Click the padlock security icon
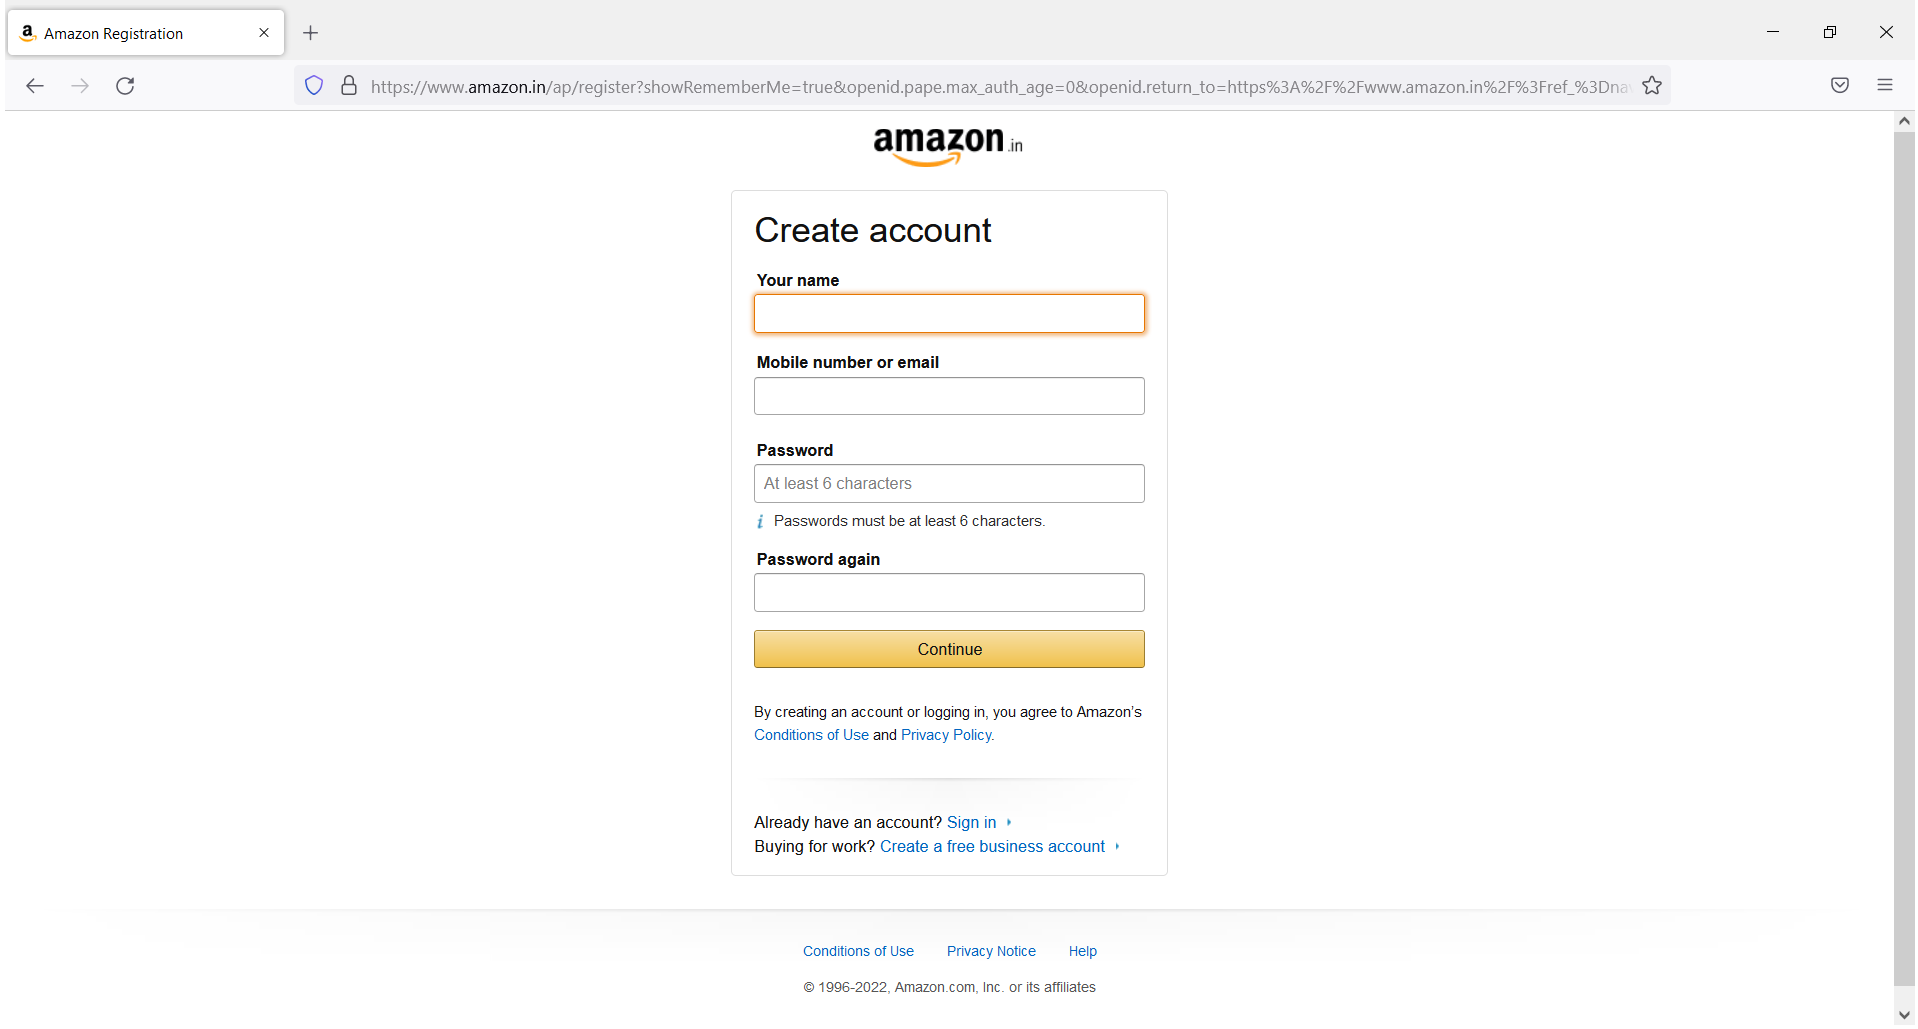Image resolution: width=1918 pixels, height=1029 pixels. pyautogui.click(x=349, y=85)
